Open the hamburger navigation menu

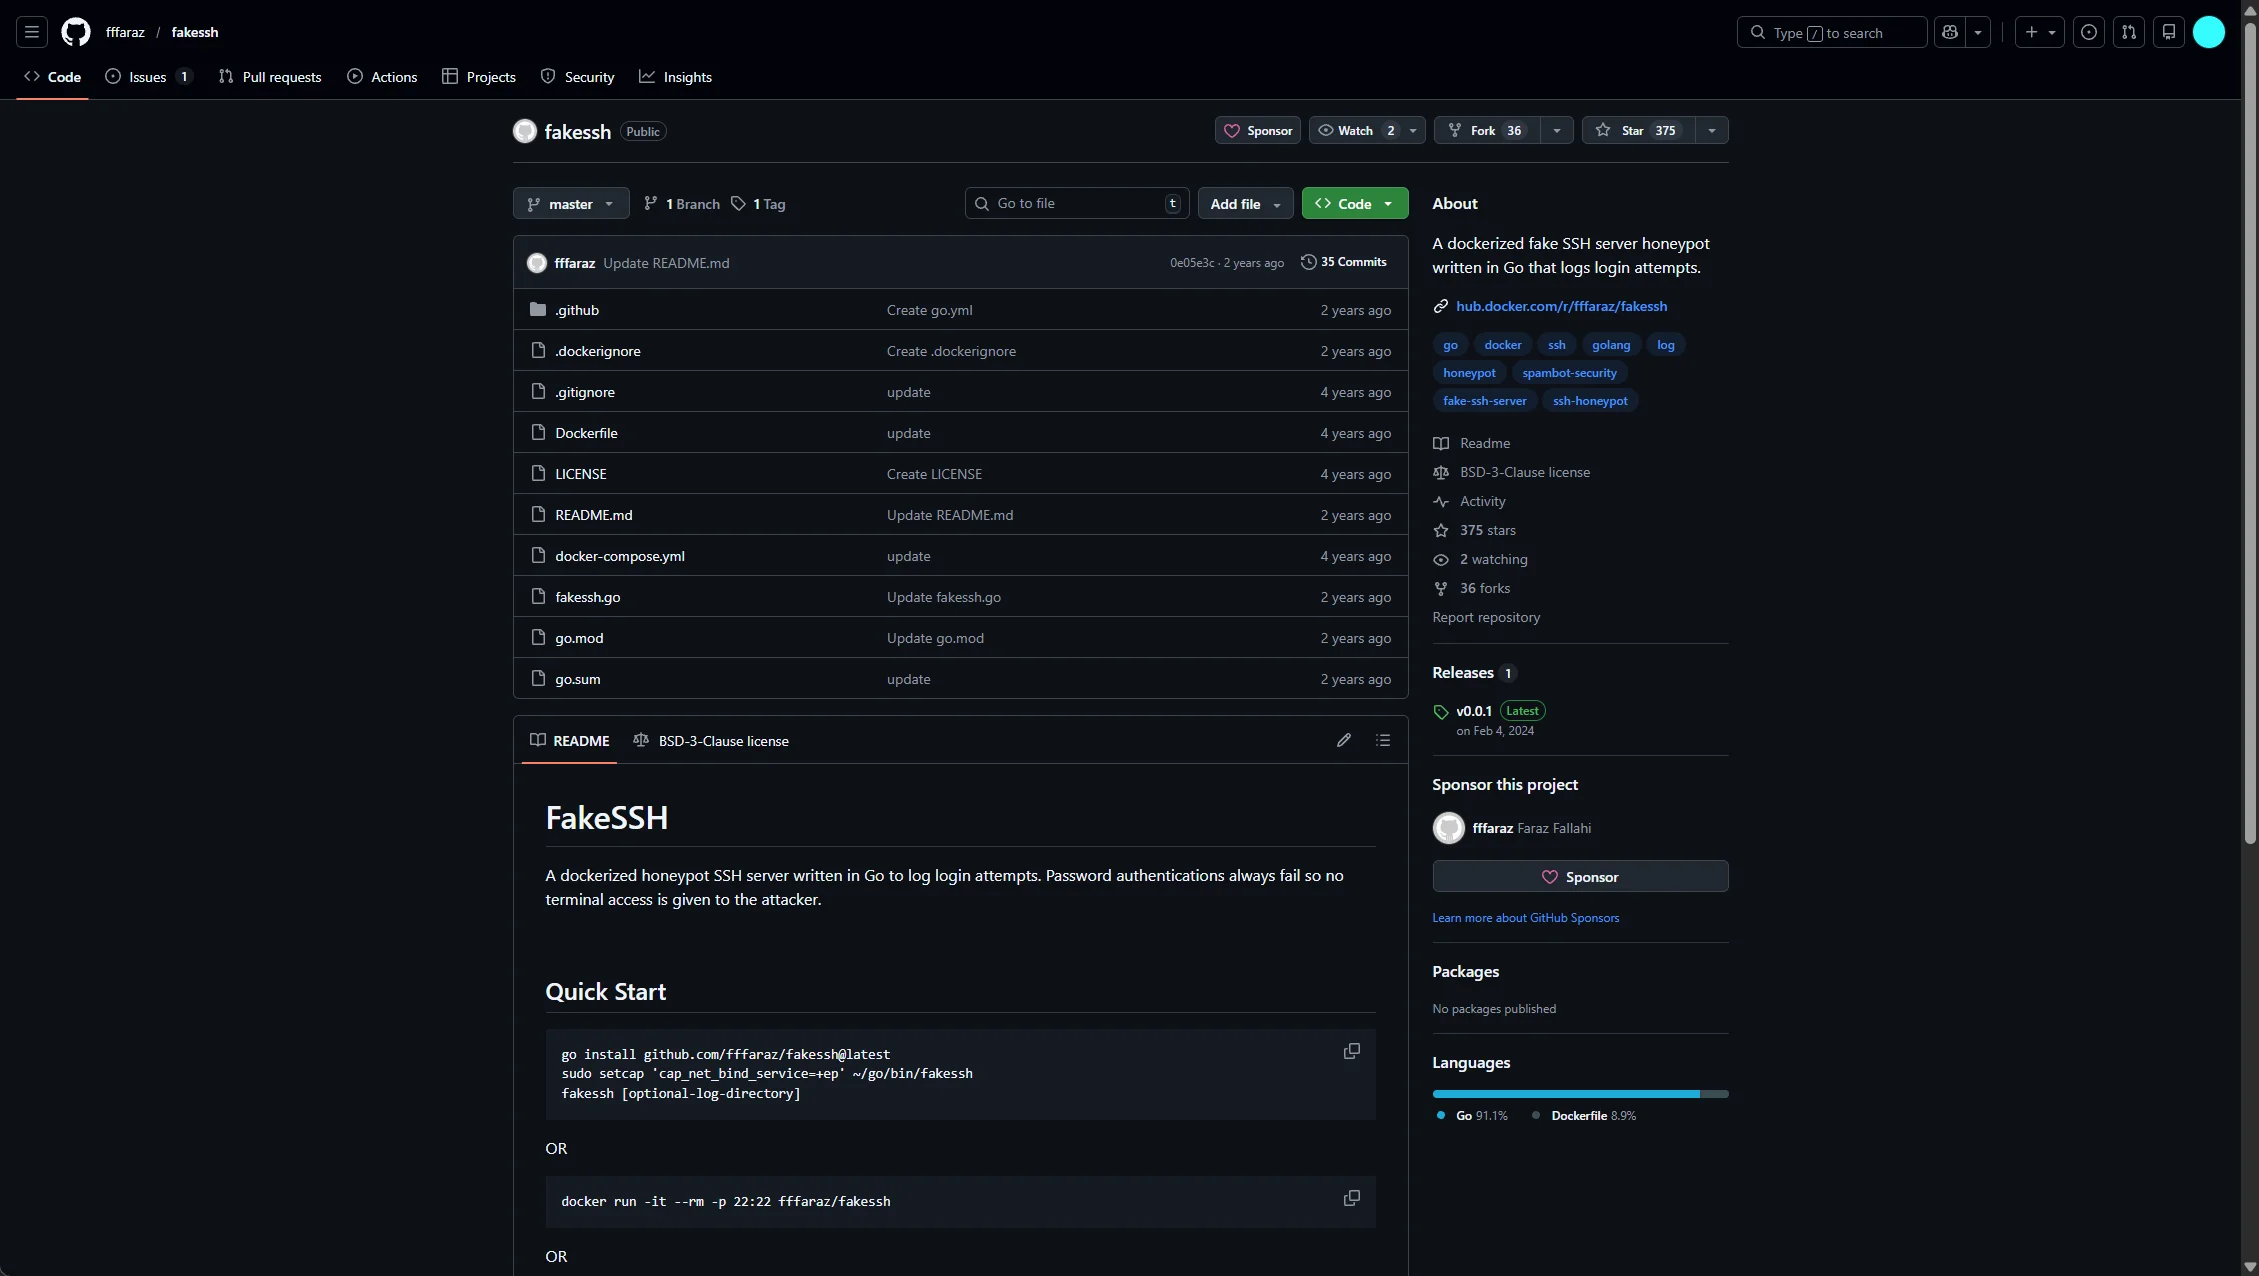tap(32, 32)
